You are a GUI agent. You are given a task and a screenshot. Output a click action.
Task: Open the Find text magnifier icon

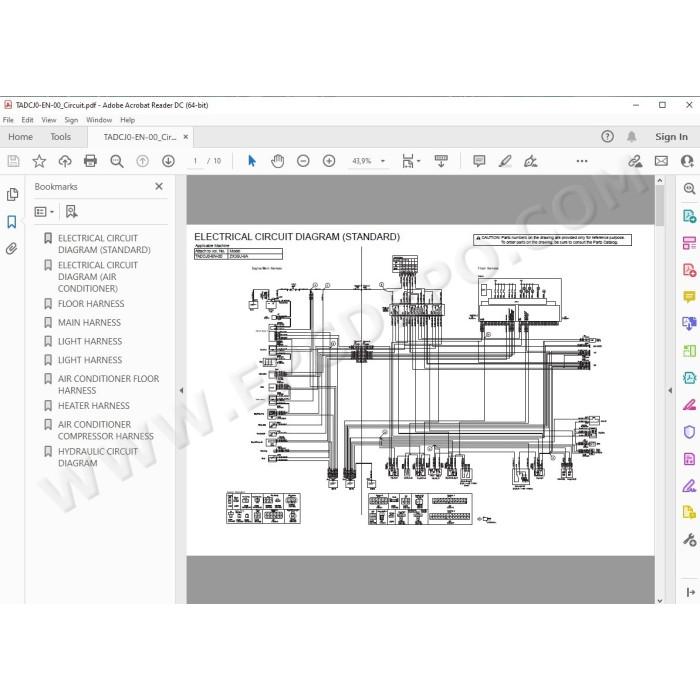[x=117, y=161]
